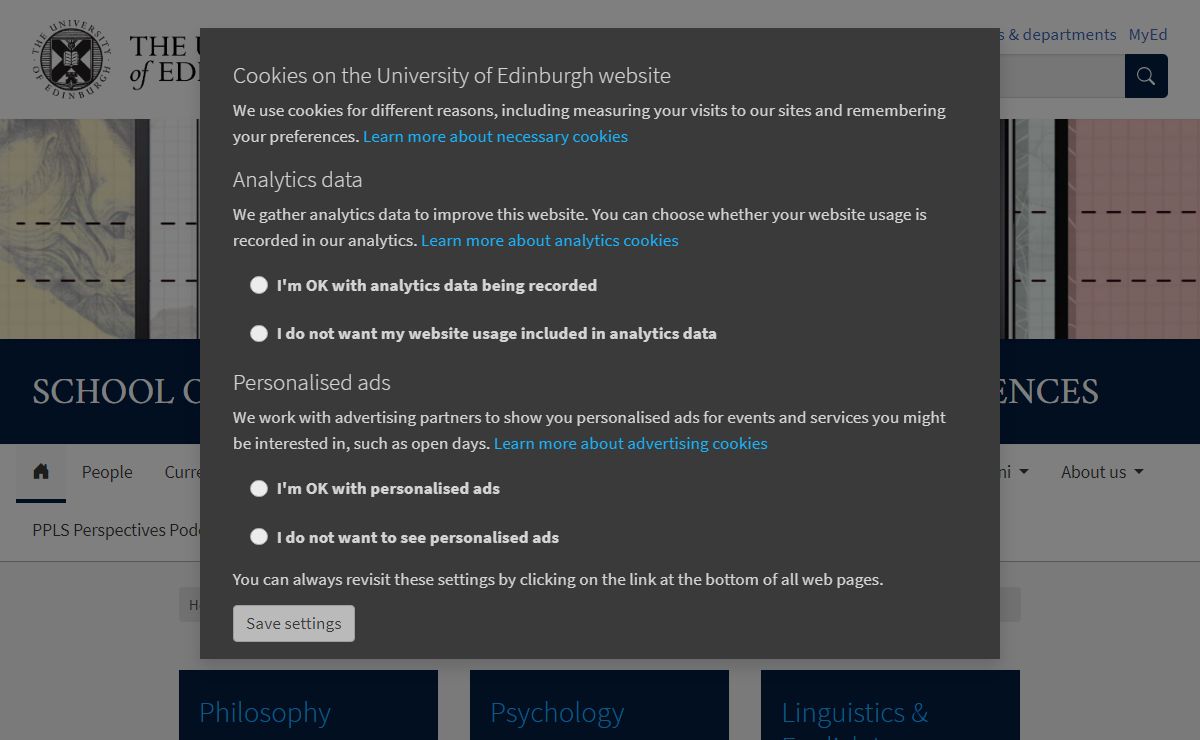Open the People navigation item

tap(107, 472)
